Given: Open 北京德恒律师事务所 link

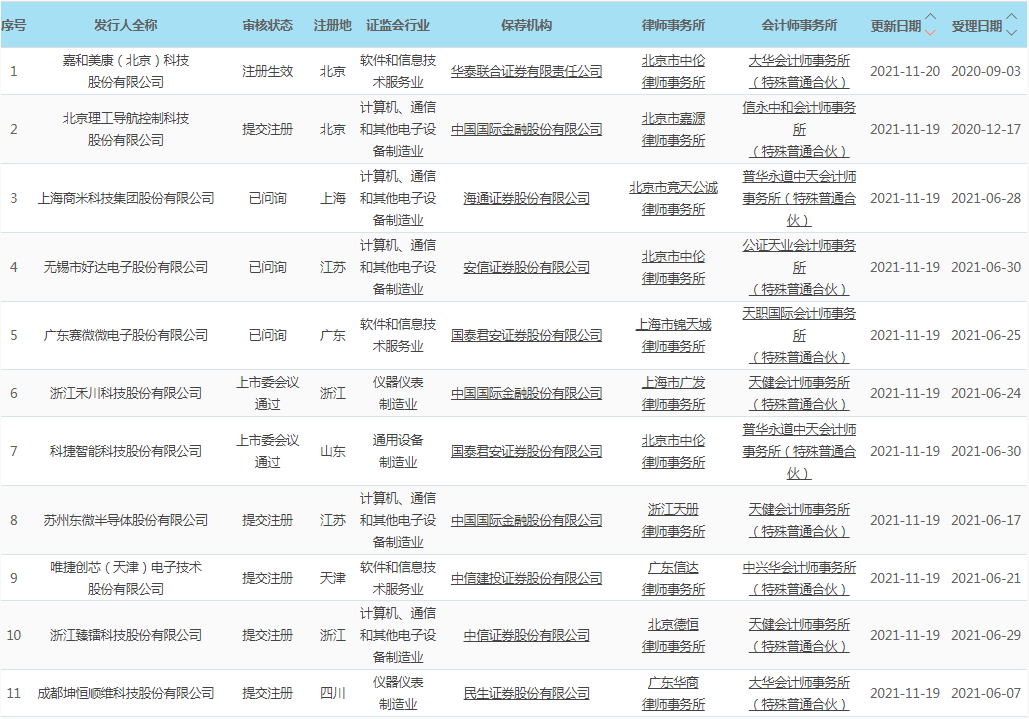Looking at the screenshot, I should [x=673, y=635].
